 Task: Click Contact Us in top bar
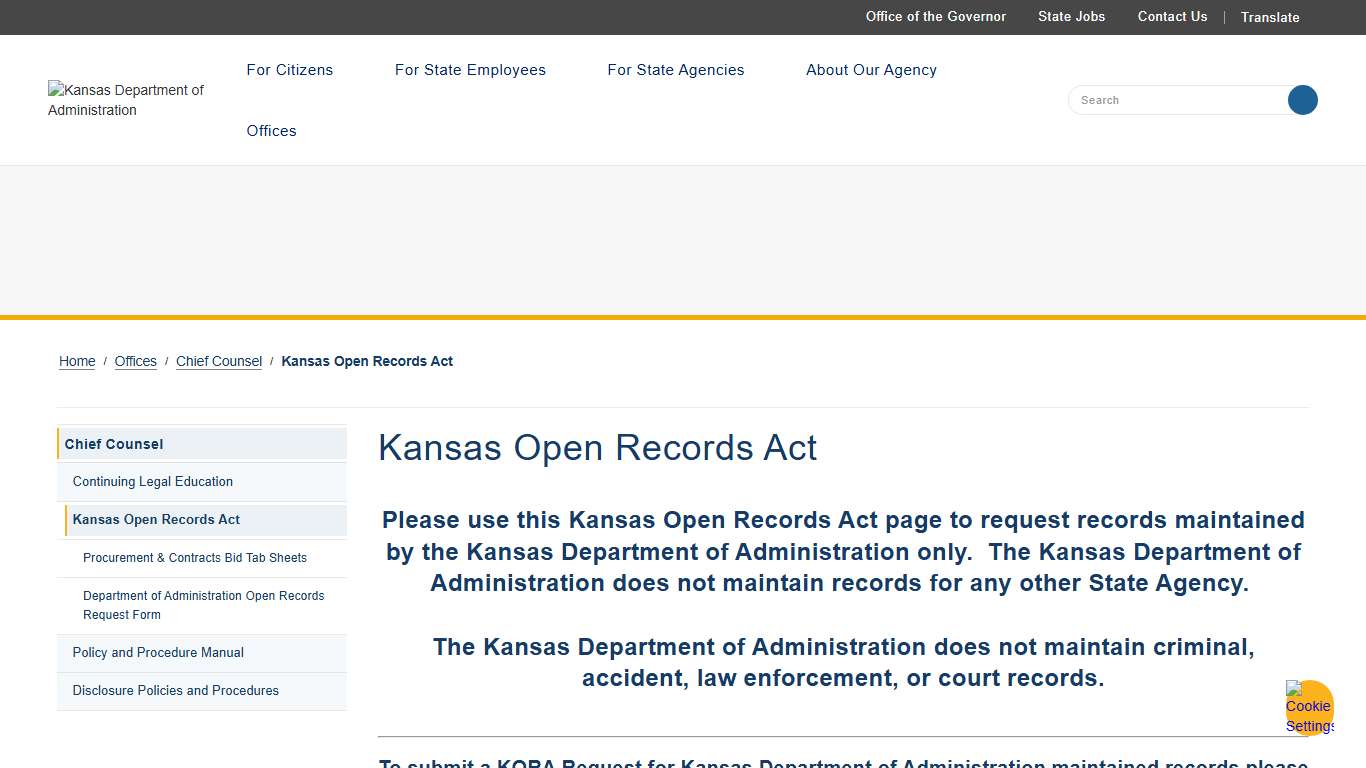1172,17
